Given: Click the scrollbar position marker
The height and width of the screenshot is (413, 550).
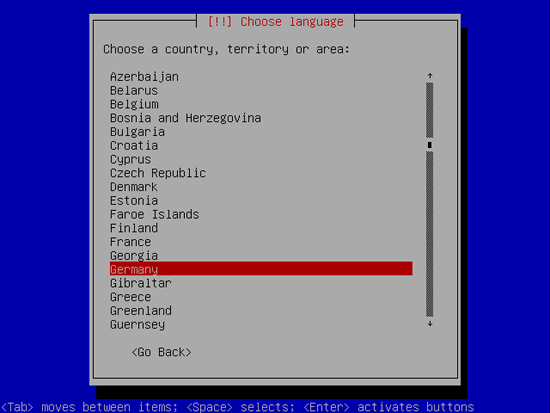Looking at the screenshot, I should point(430,145).
